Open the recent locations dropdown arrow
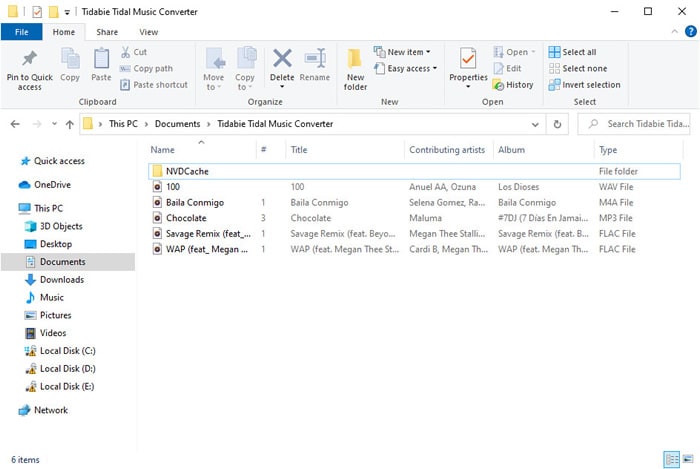The width and height of the screenshot is (700, 469). tap(54, 124)
